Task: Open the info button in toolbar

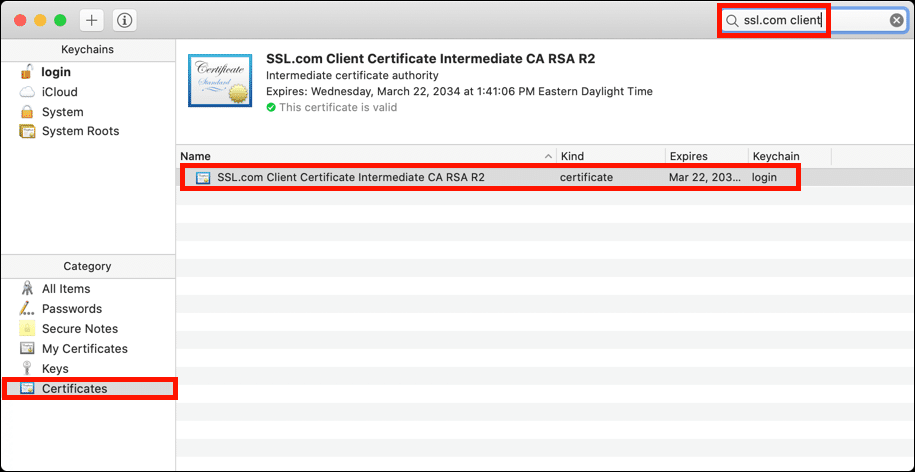Action: coord(124,20)
